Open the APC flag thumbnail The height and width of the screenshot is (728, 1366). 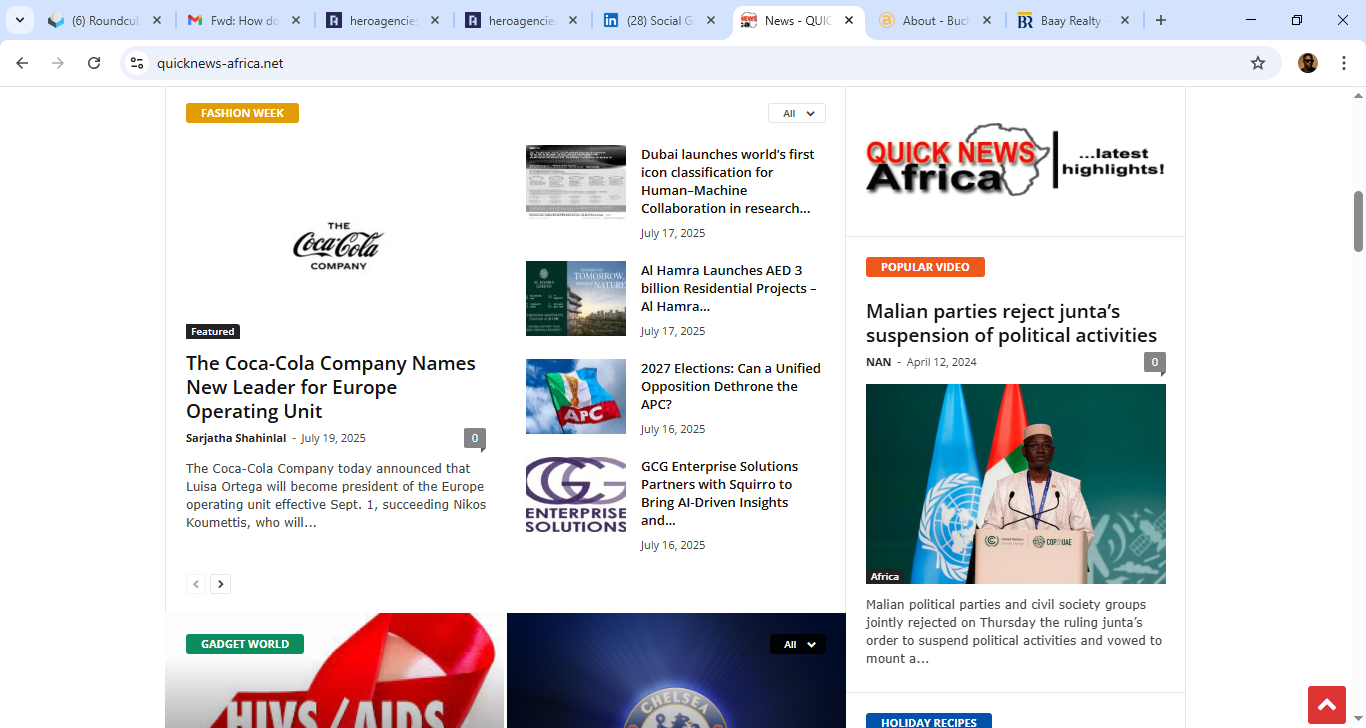[576, 396]
